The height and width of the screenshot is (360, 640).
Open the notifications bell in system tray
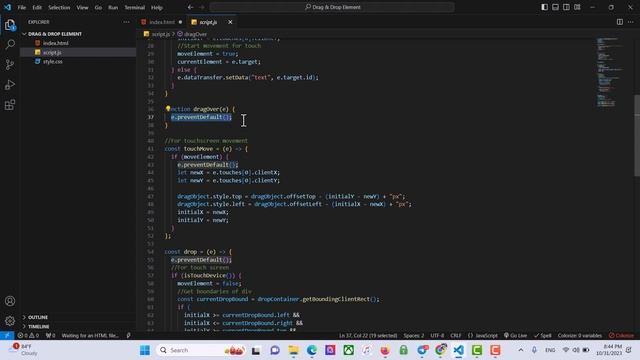point(629,350)
